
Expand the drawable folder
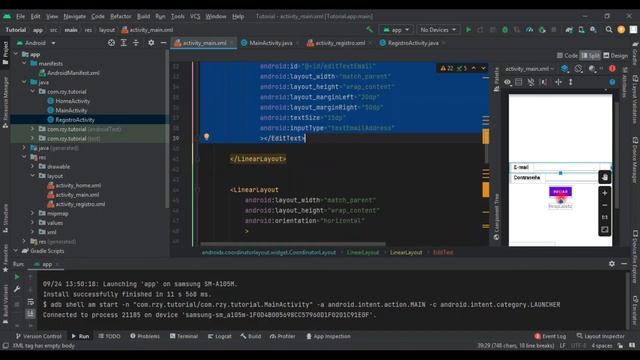(x=32, y=167)
